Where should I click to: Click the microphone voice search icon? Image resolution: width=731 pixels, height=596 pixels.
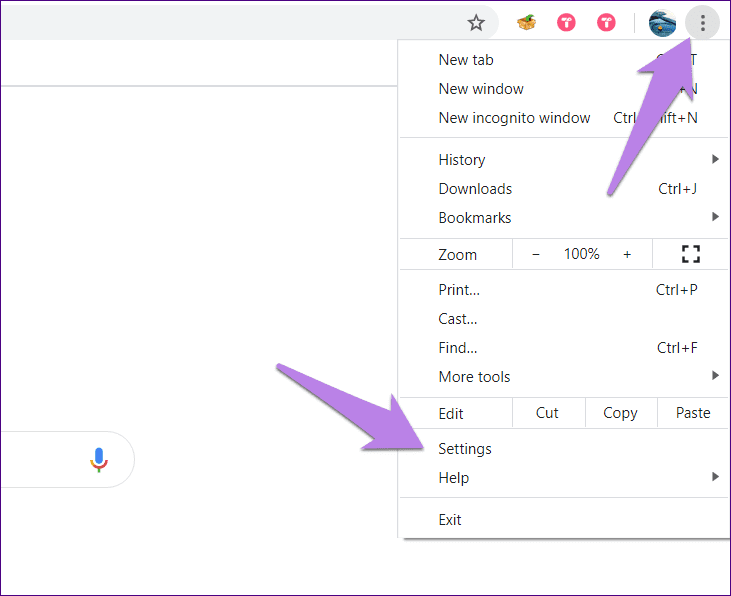click(99, 460)
